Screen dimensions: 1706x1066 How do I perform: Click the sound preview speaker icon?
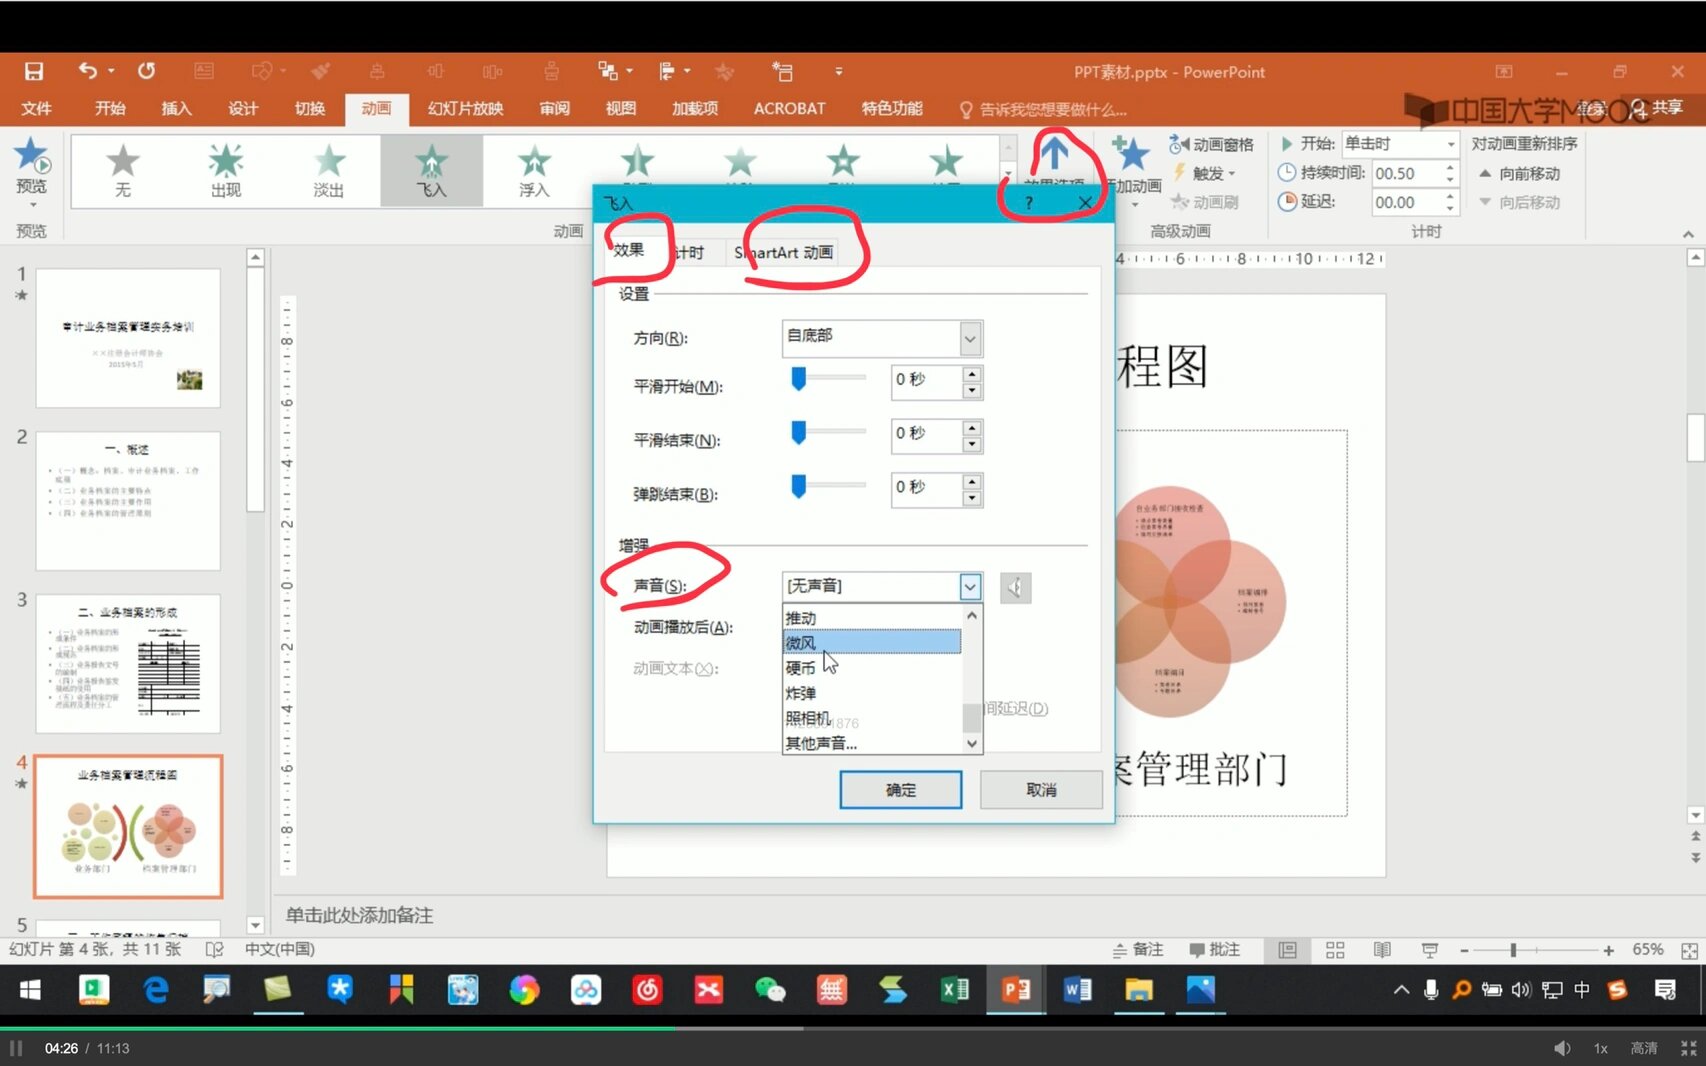[x=1015, y=588]
